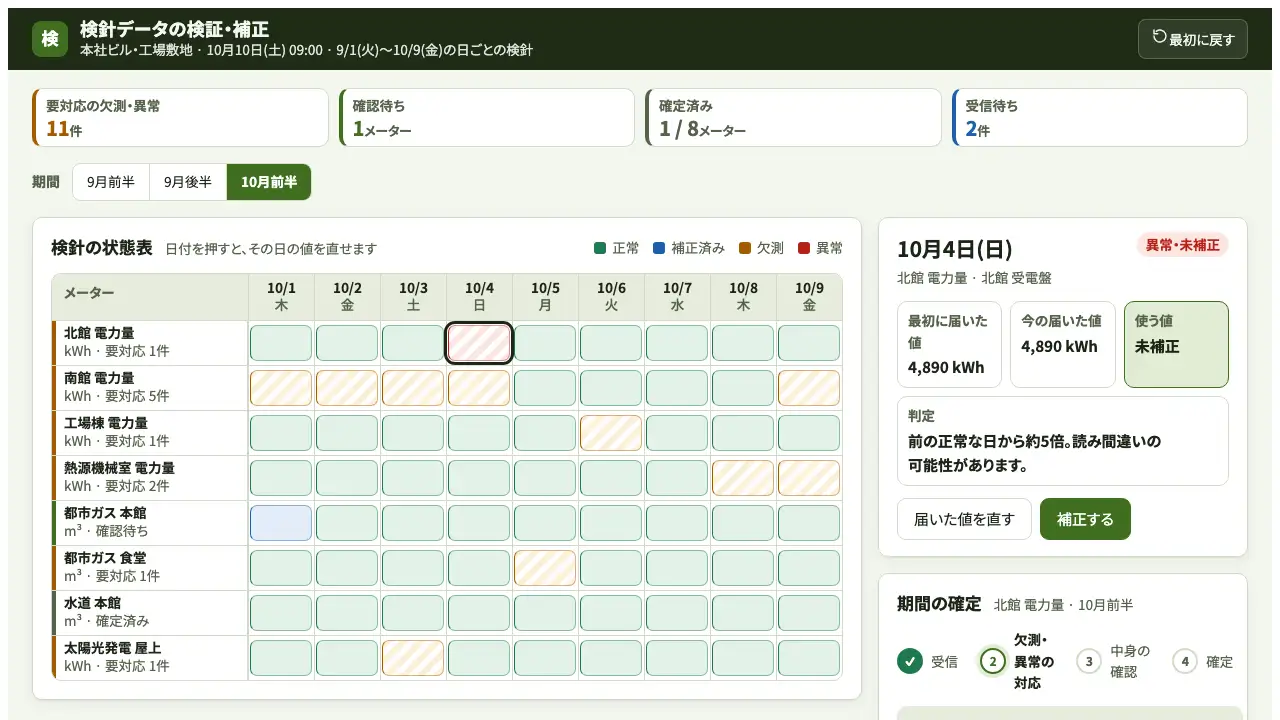1280x720 pixels.
Task: Open the 確定済み summary card
Action: [792, 118]
